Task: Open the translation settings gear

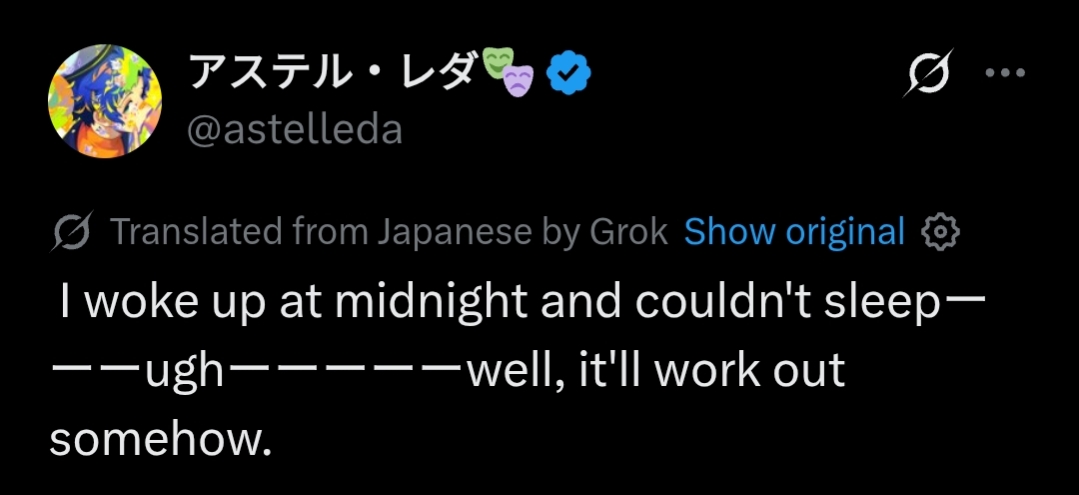Action: (x=940, y=232)
